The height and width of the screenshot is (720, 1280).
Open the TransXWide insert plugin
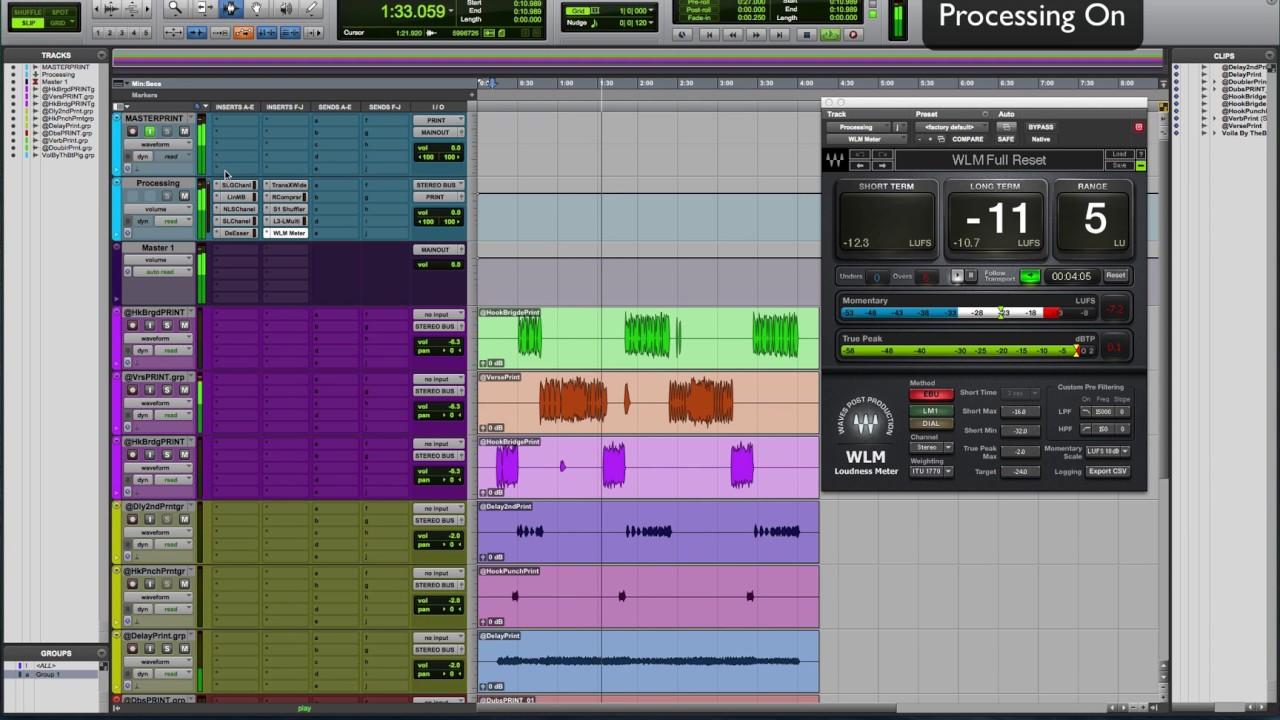click(287, 185)
